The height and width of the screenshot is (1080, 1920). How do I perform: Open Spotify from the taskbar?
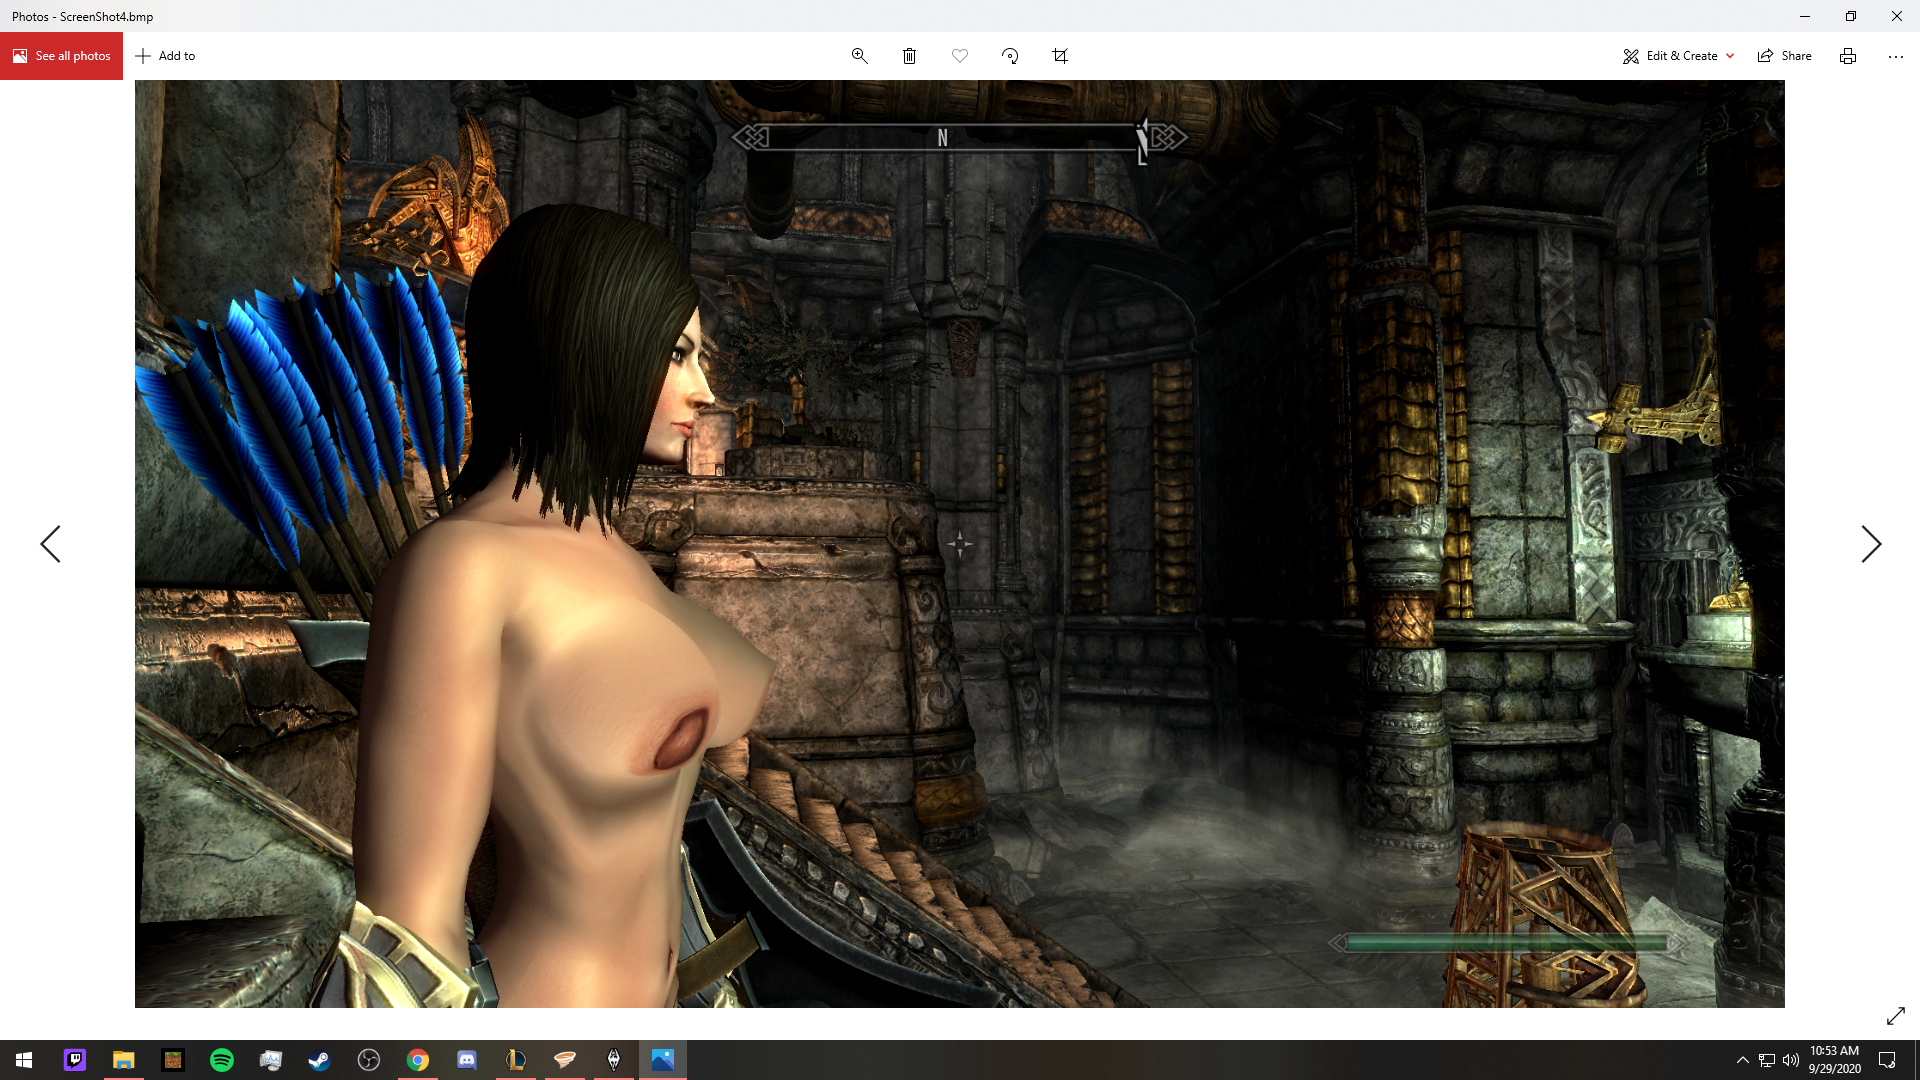tap(222, 1060)
